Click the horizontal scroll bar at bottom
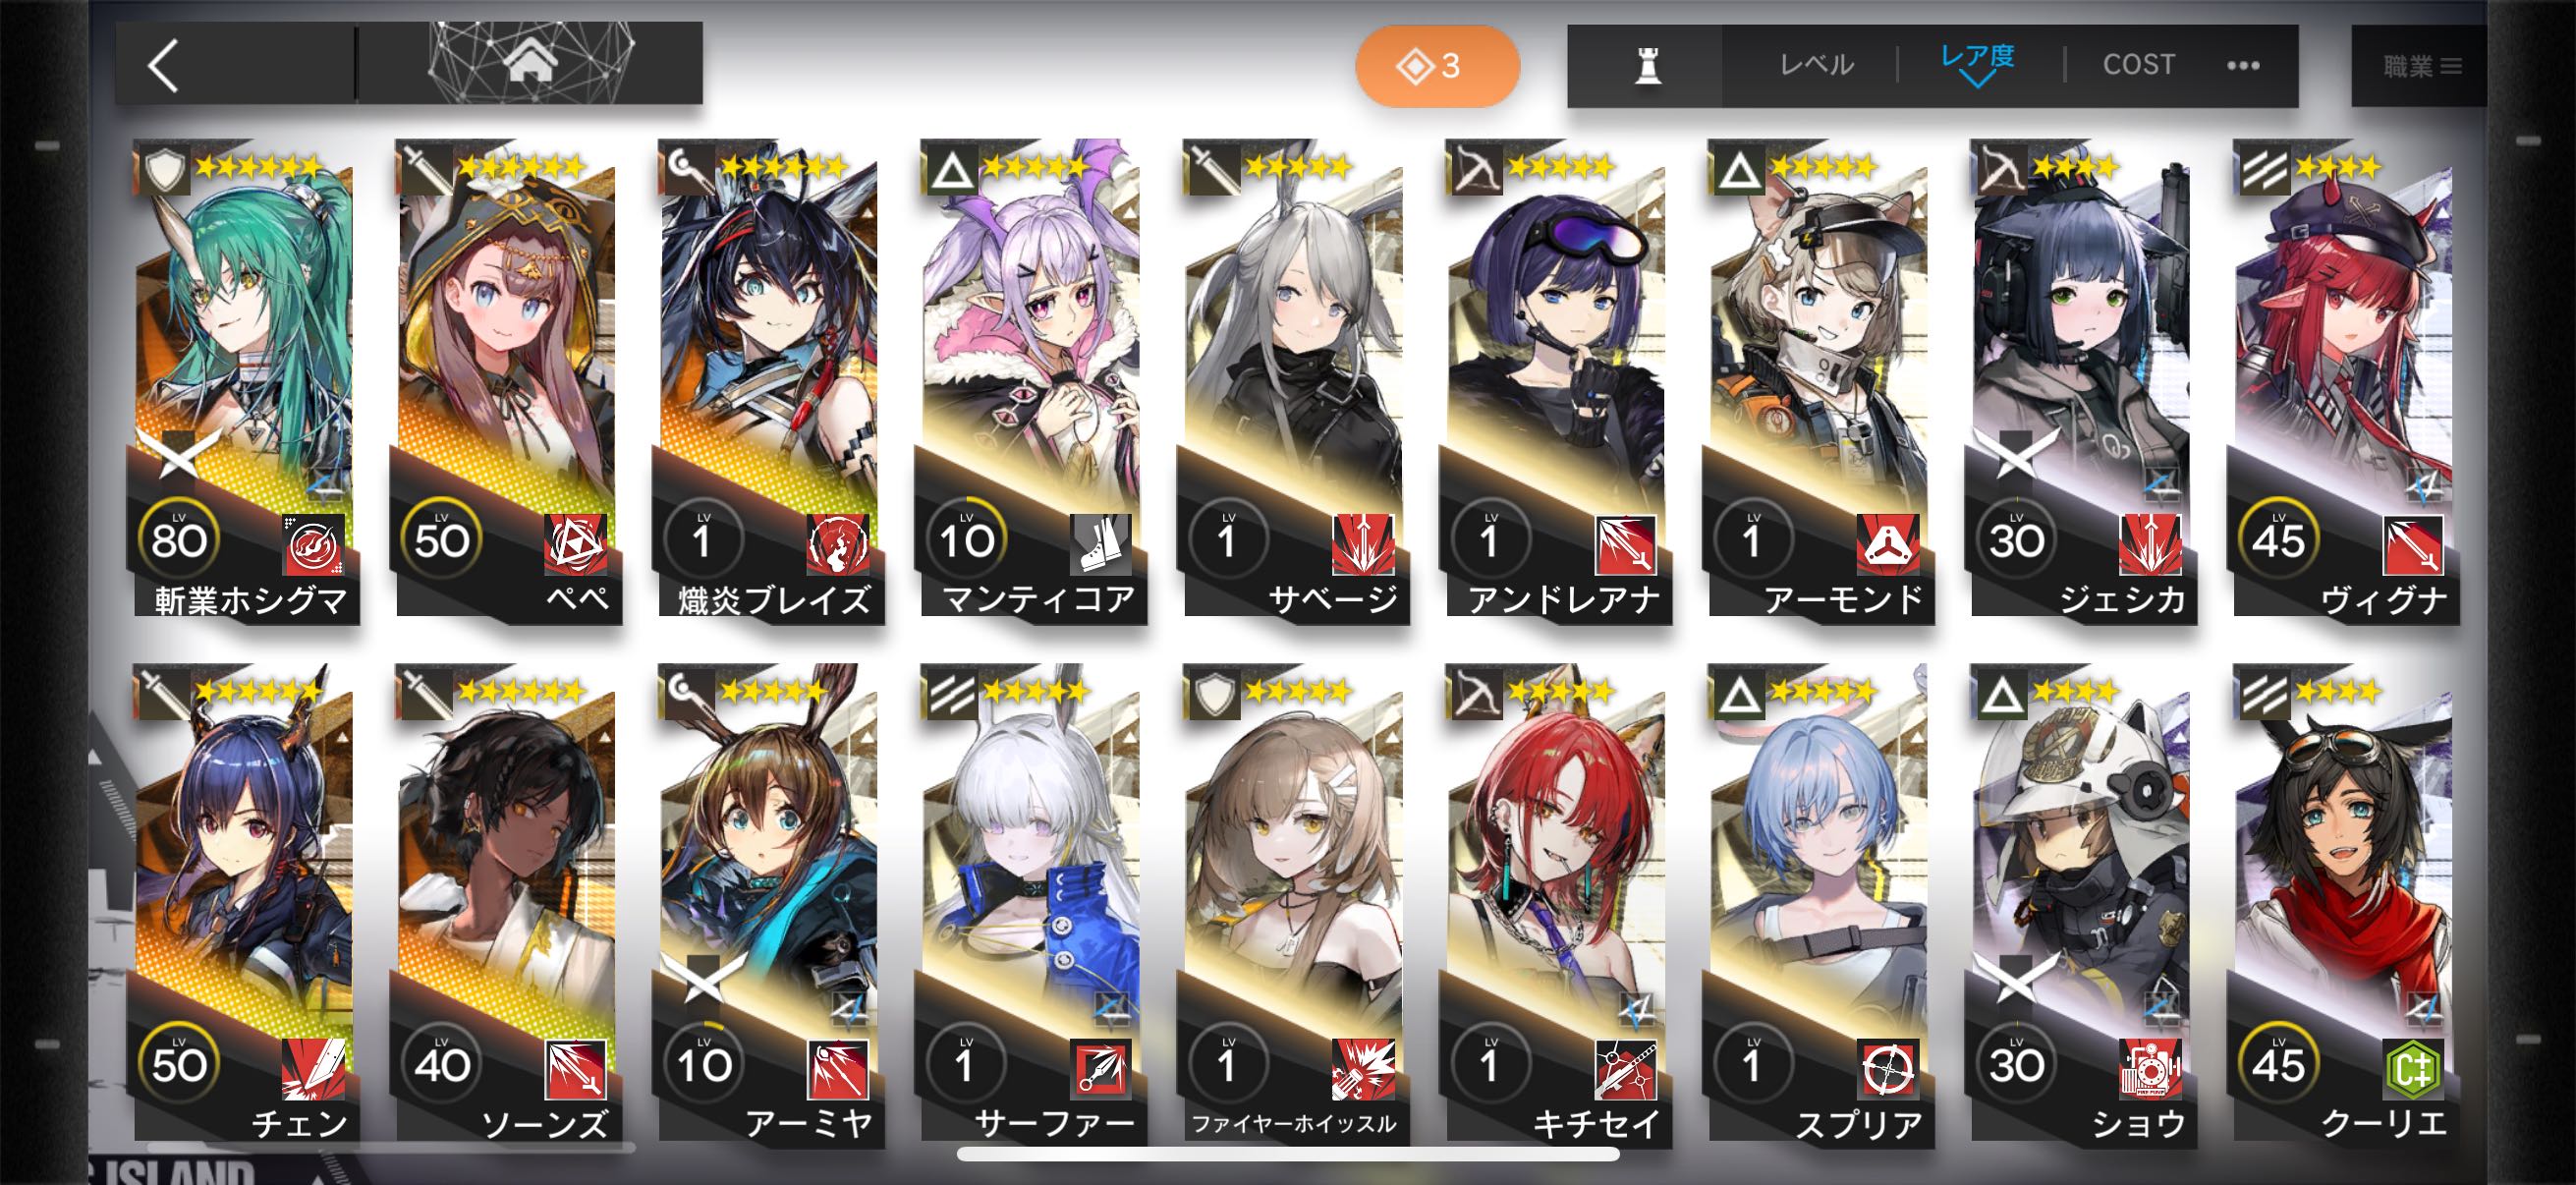This screenshot has height=1185, width=2576. click(1287, 1155)
